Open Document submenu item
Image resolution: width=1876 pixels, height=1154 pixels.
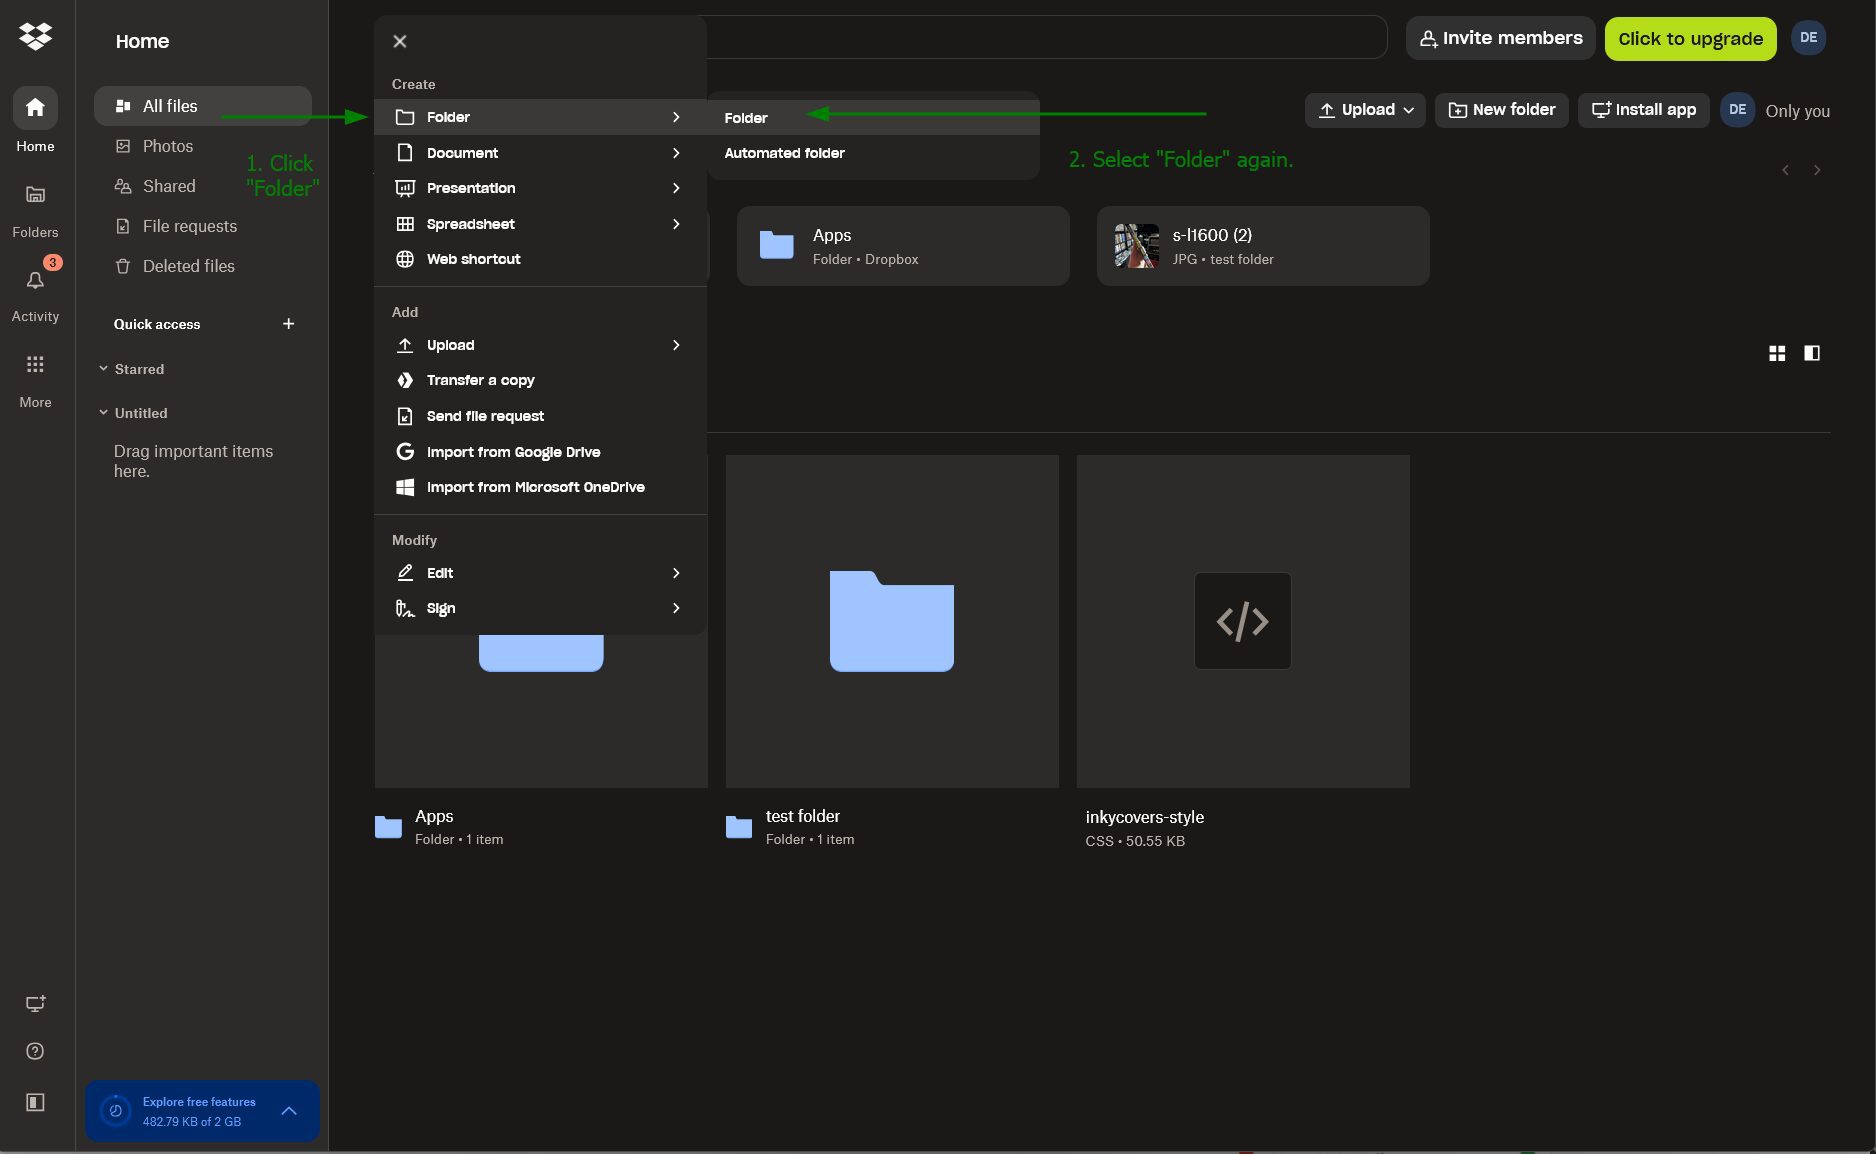540,153
